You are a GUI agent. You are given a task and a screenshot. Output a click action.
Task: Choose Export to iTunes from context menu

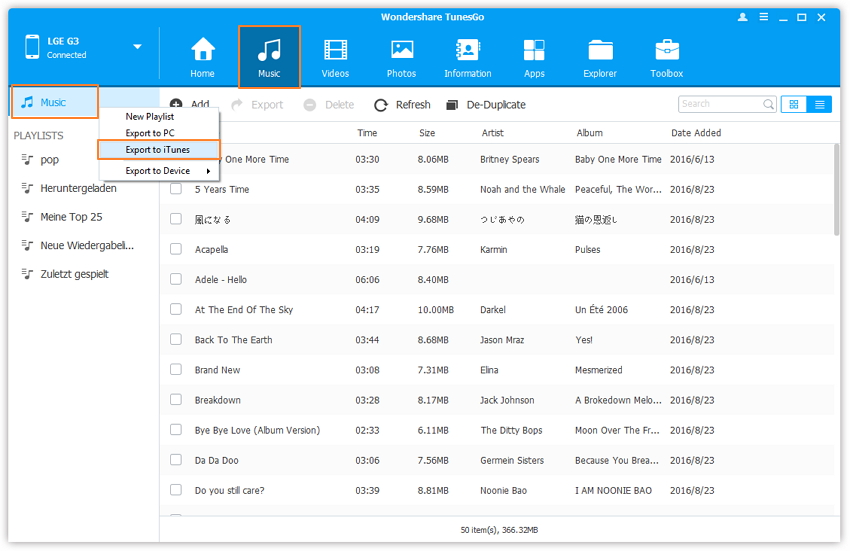coord(158,150)
